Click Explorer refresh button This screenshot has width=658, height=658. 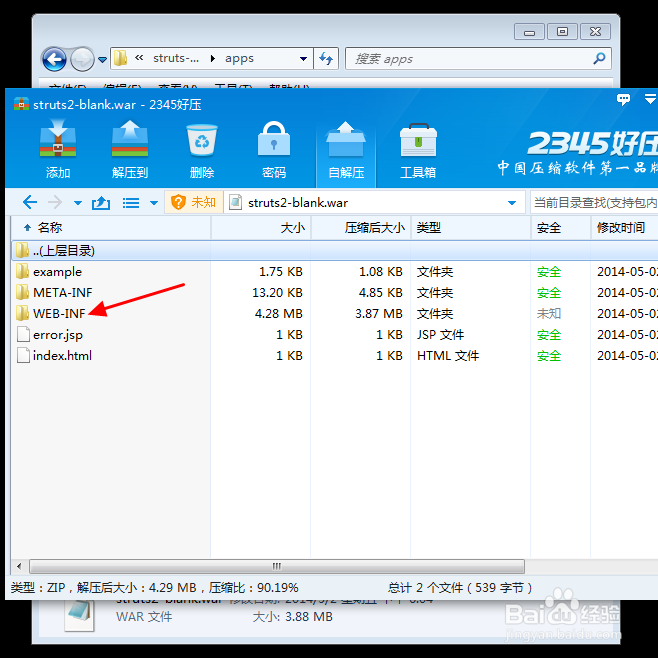tap(326, 58)
